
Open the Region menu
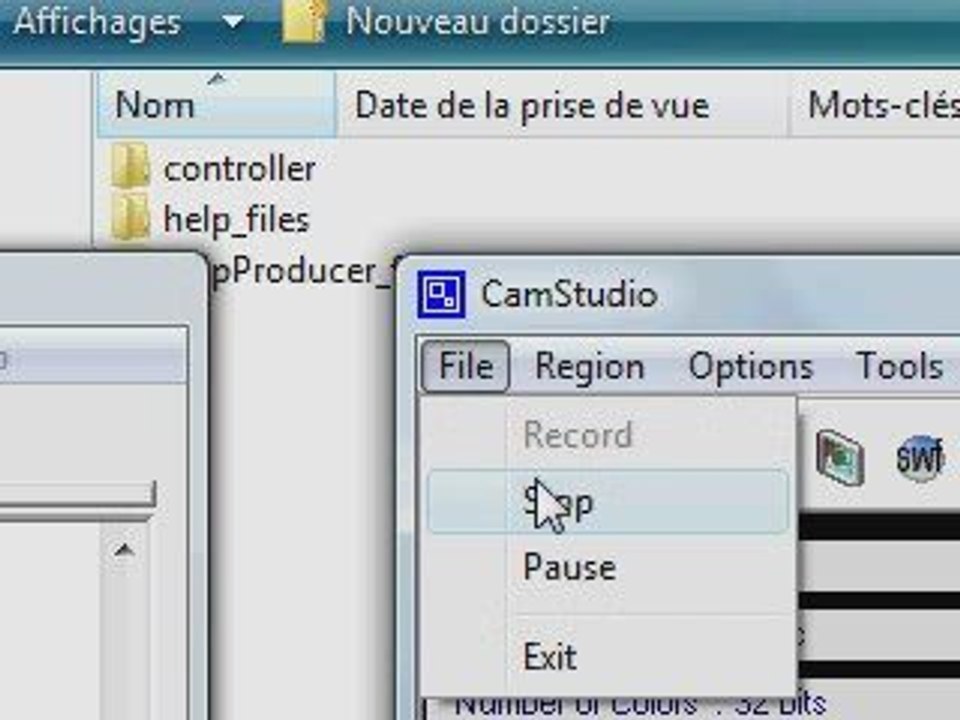coord(590,366)
